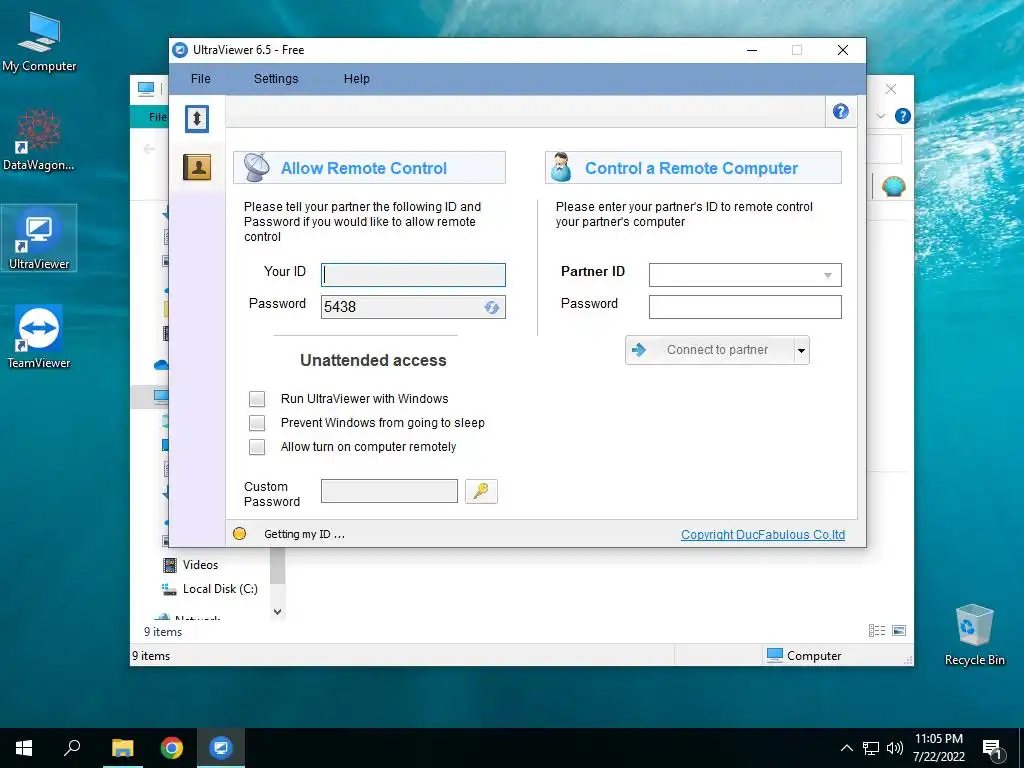
Task: Open the remote control tab icon in UltraViewer sidebar
Action: pyautogui.click(x=197, y=119)
